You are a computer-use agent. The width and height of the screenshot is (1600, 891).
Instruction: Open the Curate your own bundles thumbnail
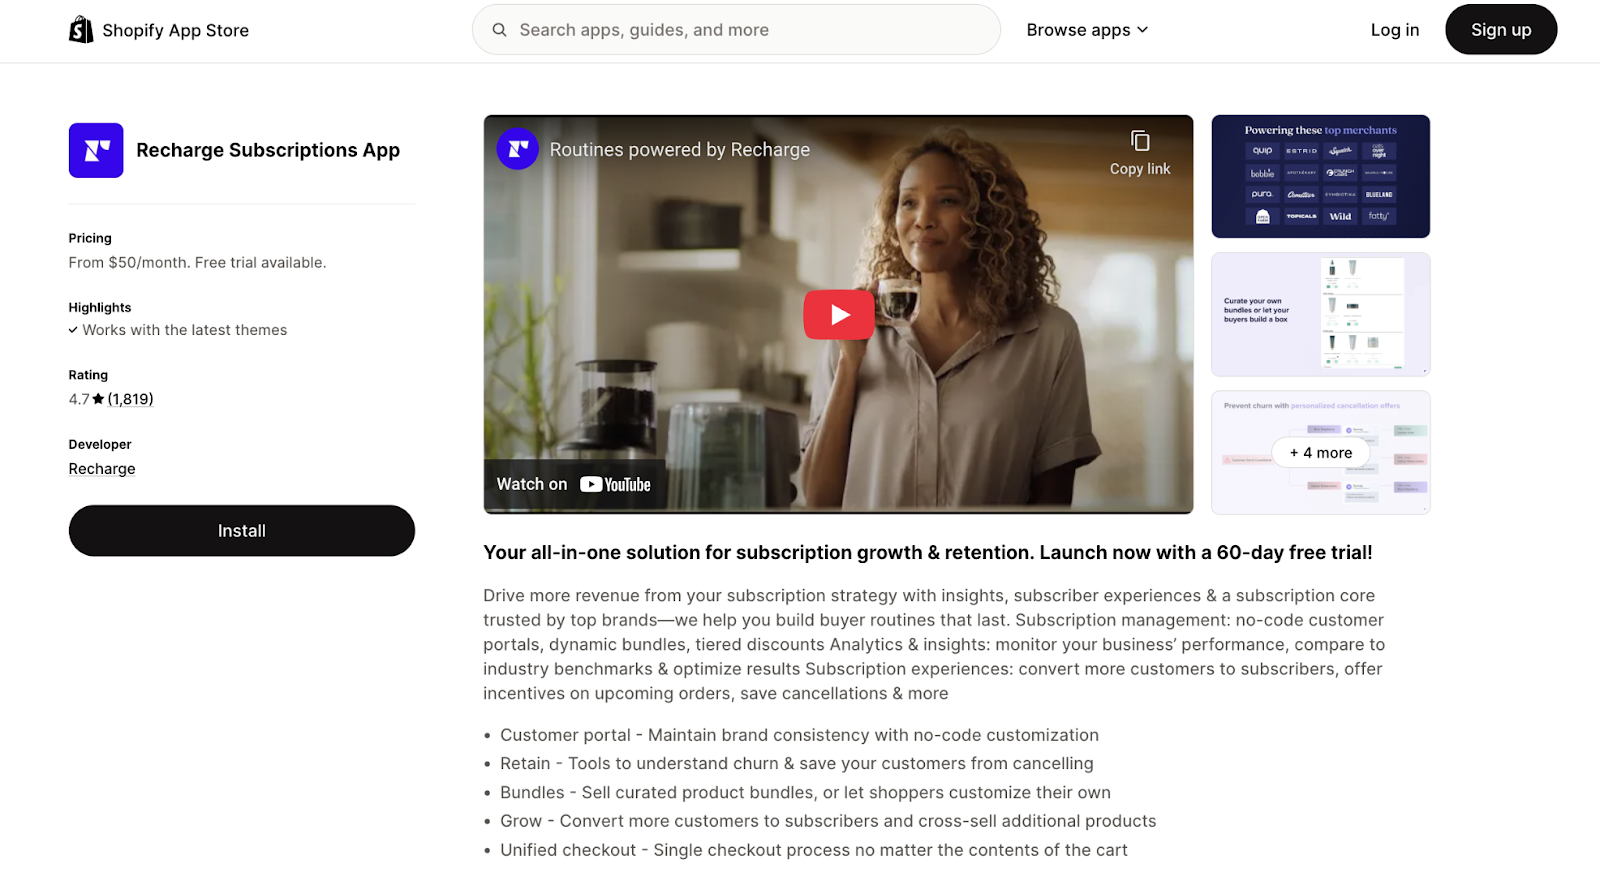click(x=1320, y=315)
